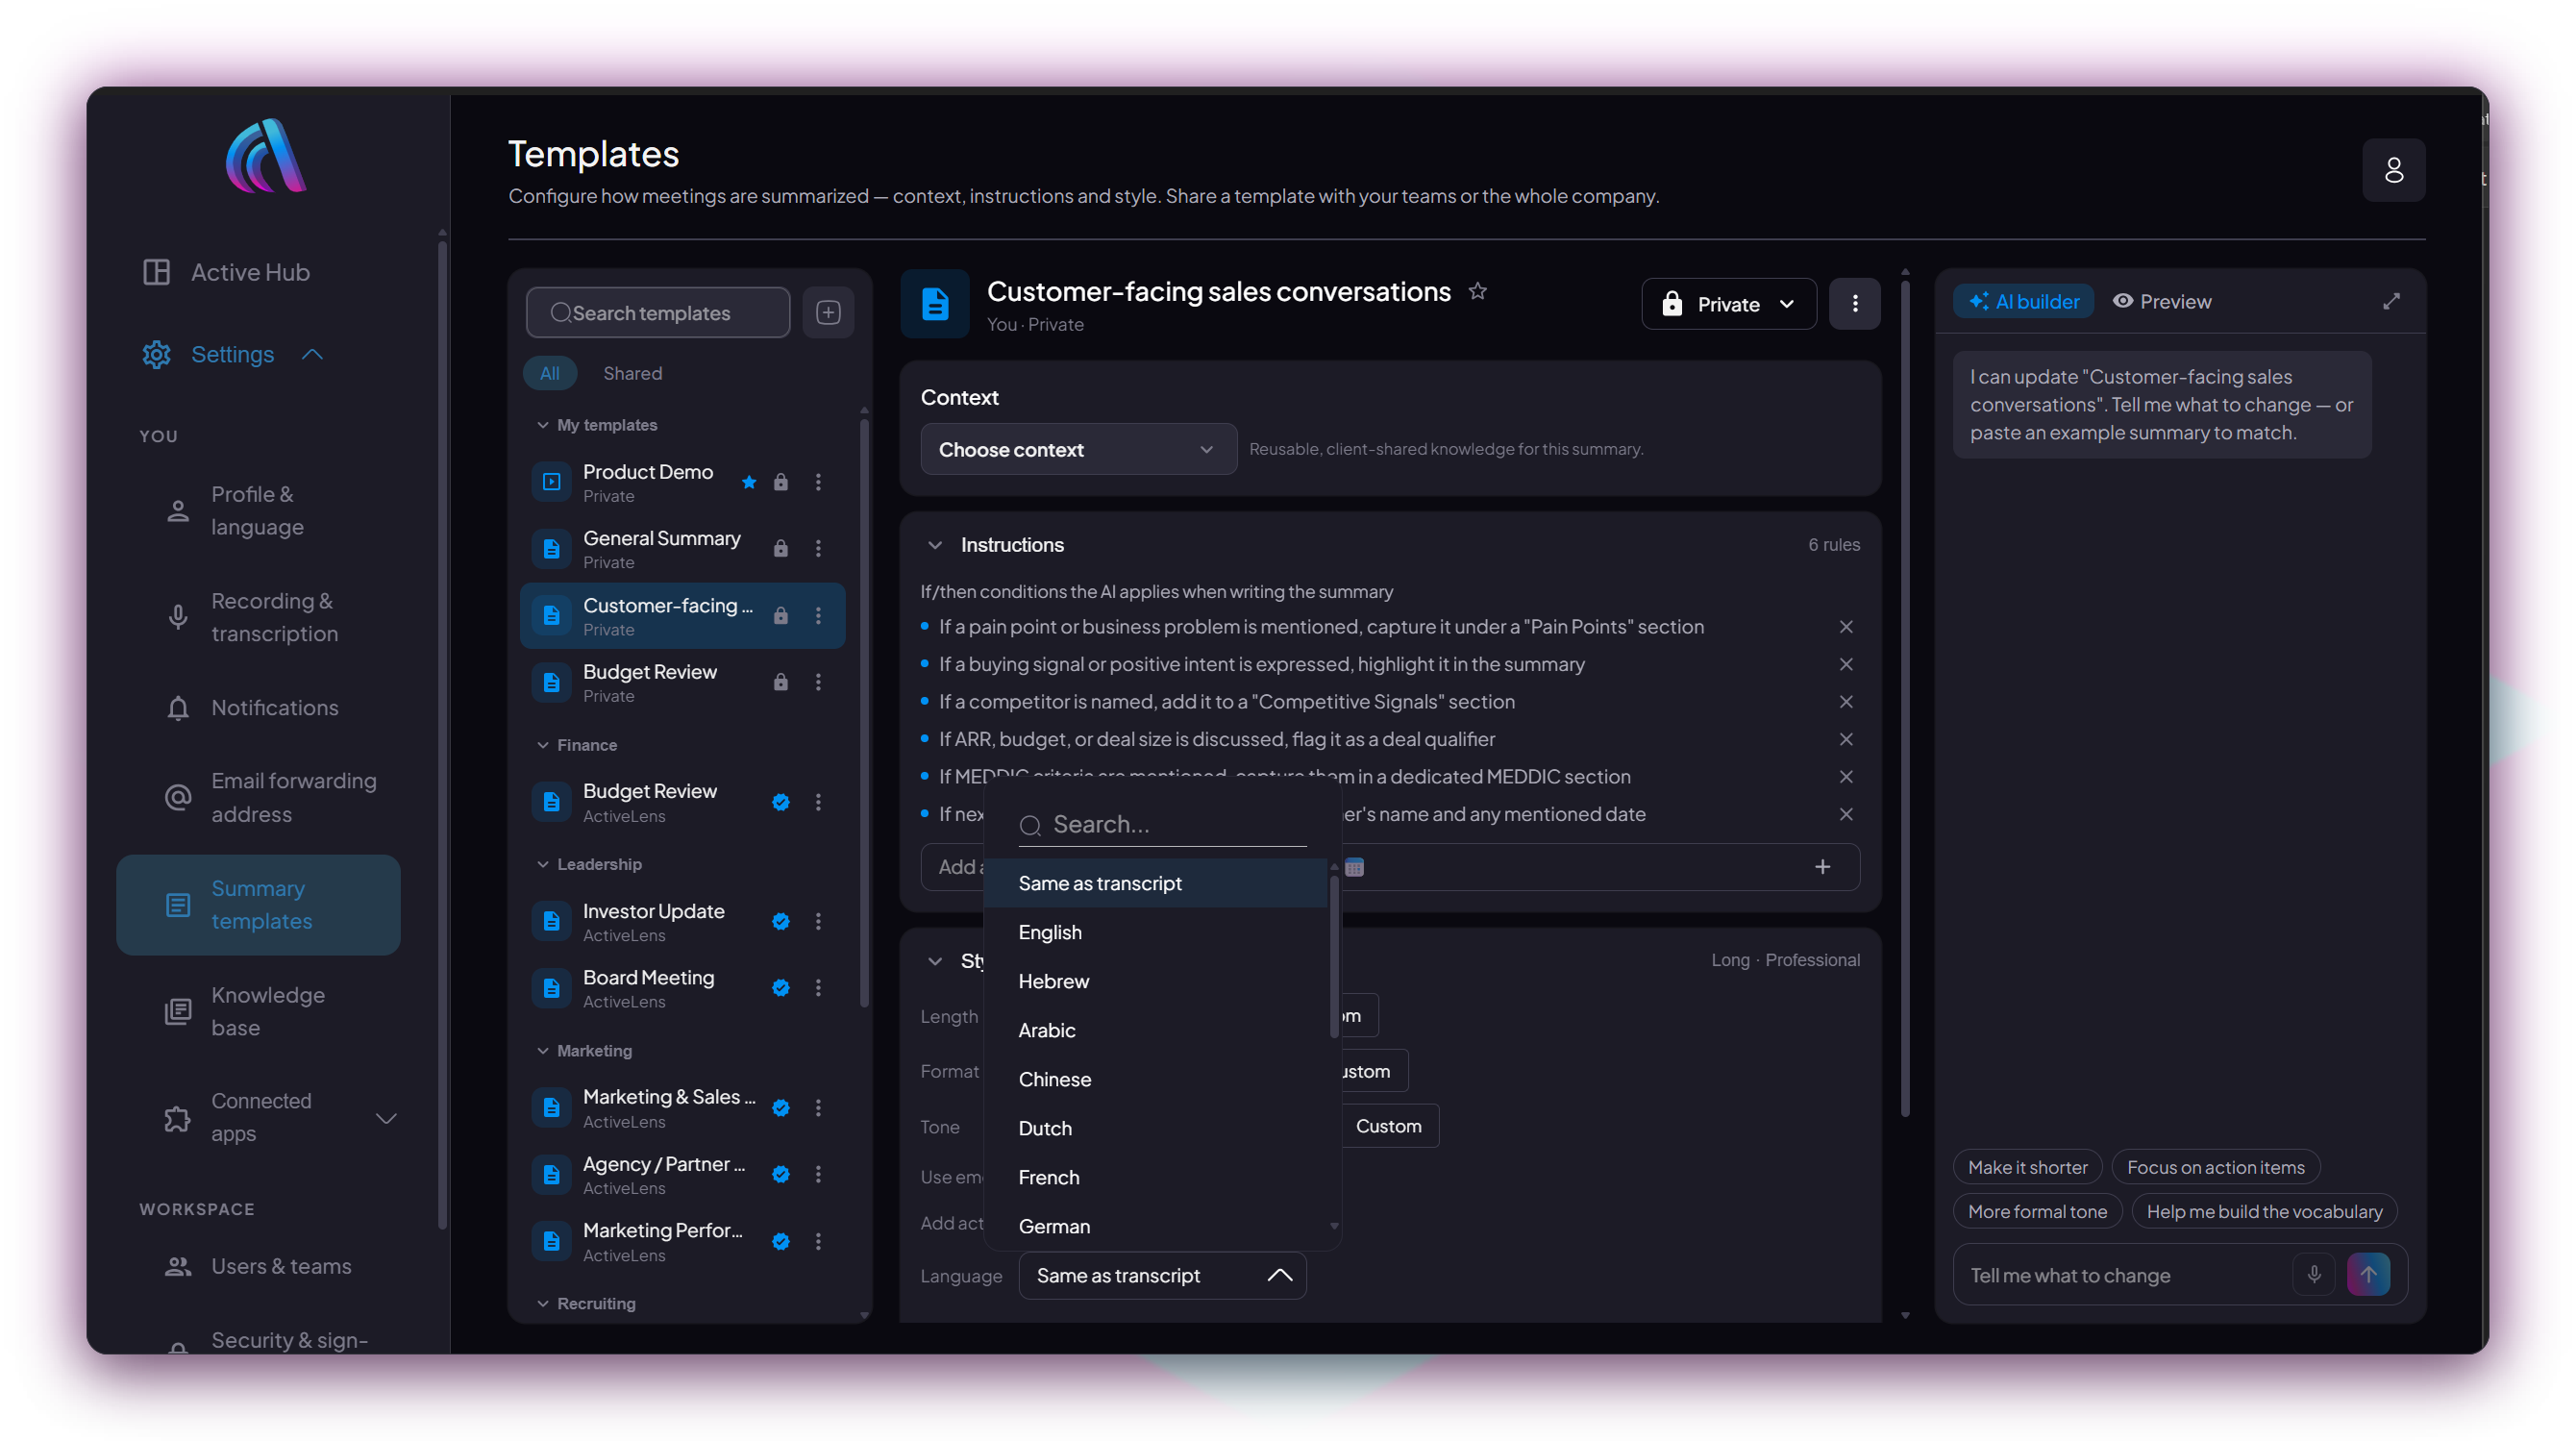The height and width of the screenshot is (1441, 2576).
Task: Star the Customer-facing sales conversations template
Action: (1477, 291)
